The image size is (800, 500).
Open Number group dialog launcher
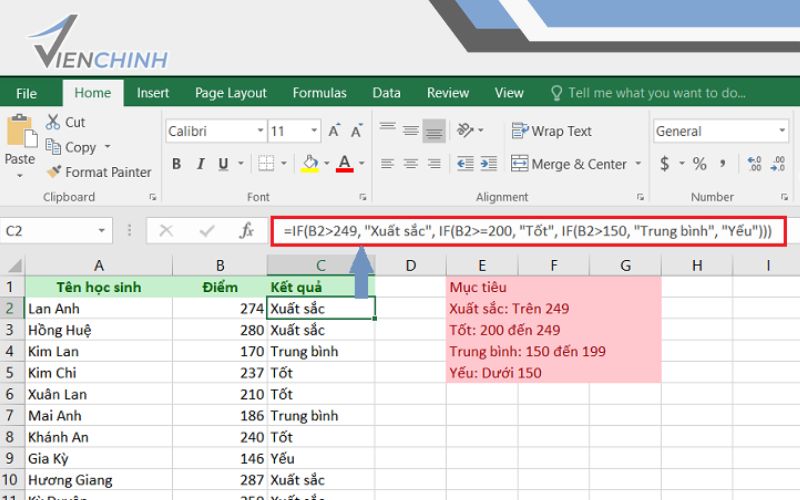[784, 197]
